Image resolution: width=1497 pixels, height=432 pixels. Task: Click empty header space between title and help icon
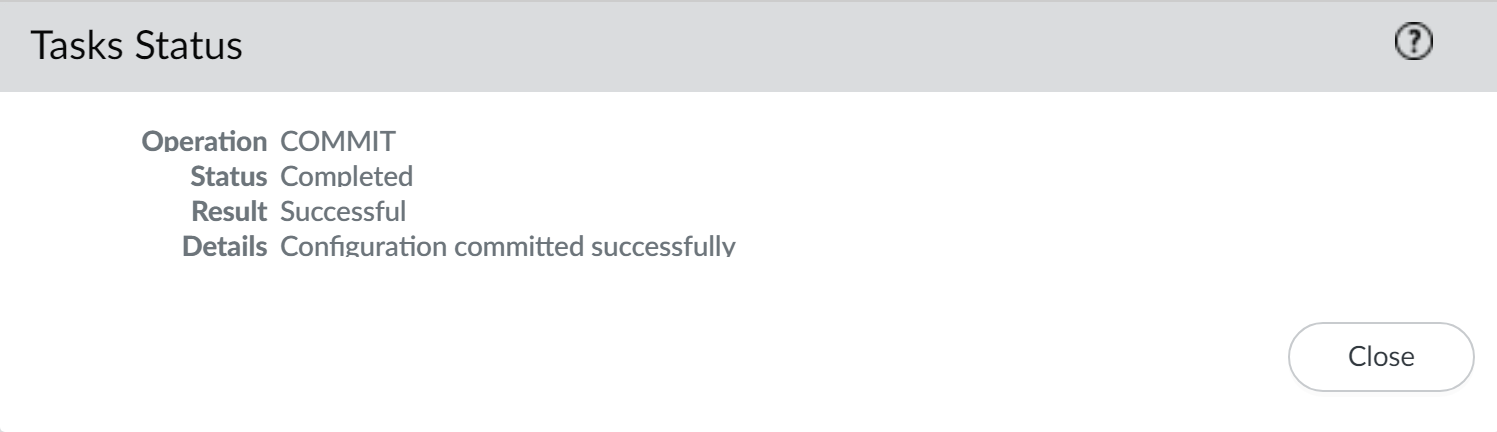[800, 47]
